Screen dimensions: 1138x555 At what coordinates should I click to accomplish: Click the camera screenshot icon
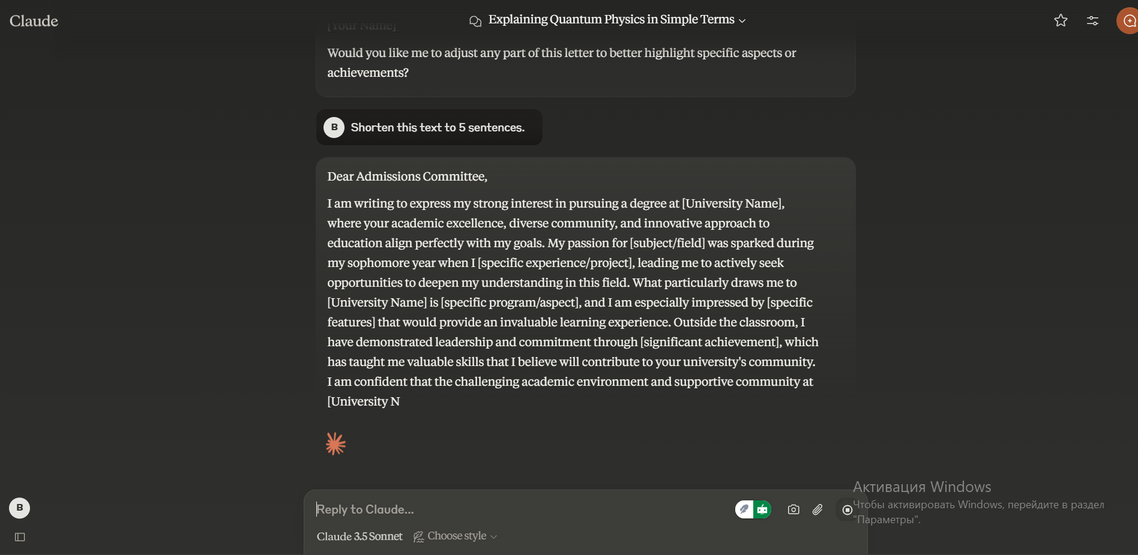[793, 509]
